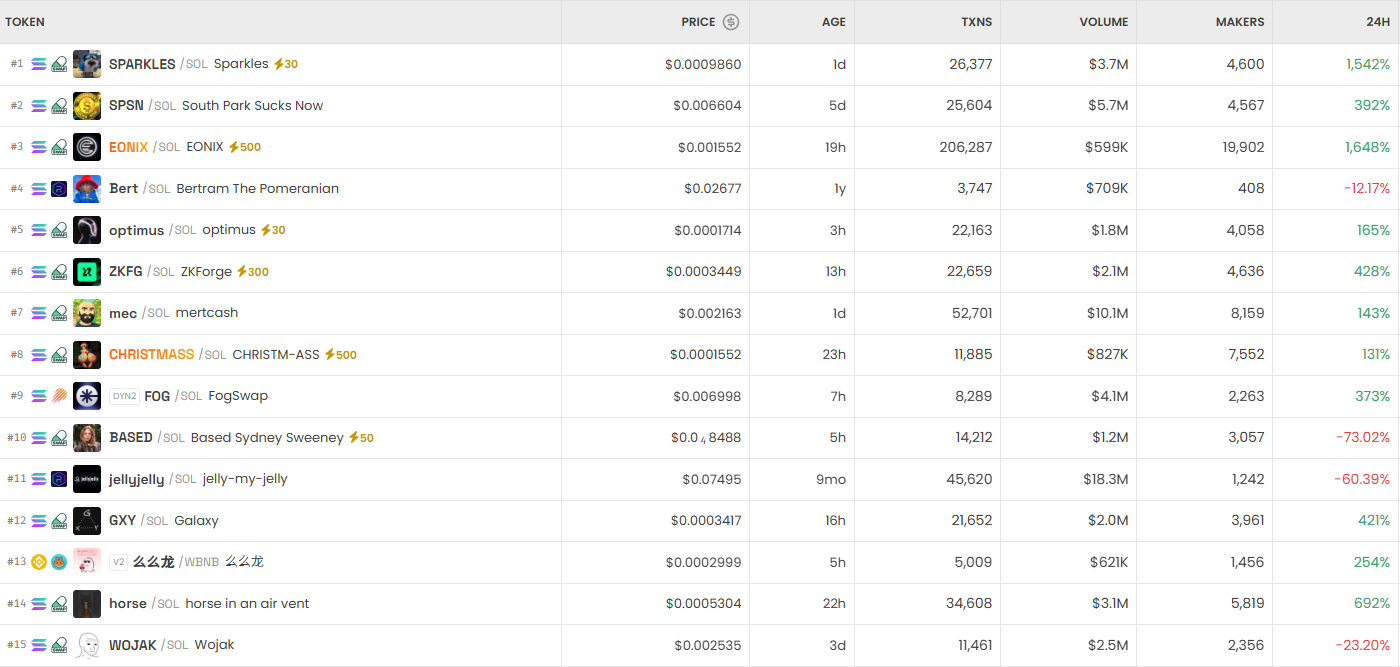The width and height of the screenshot is (1400, 667).
Task: Click the Raydium DEX icon in Bert row
Action: [59, 189]
